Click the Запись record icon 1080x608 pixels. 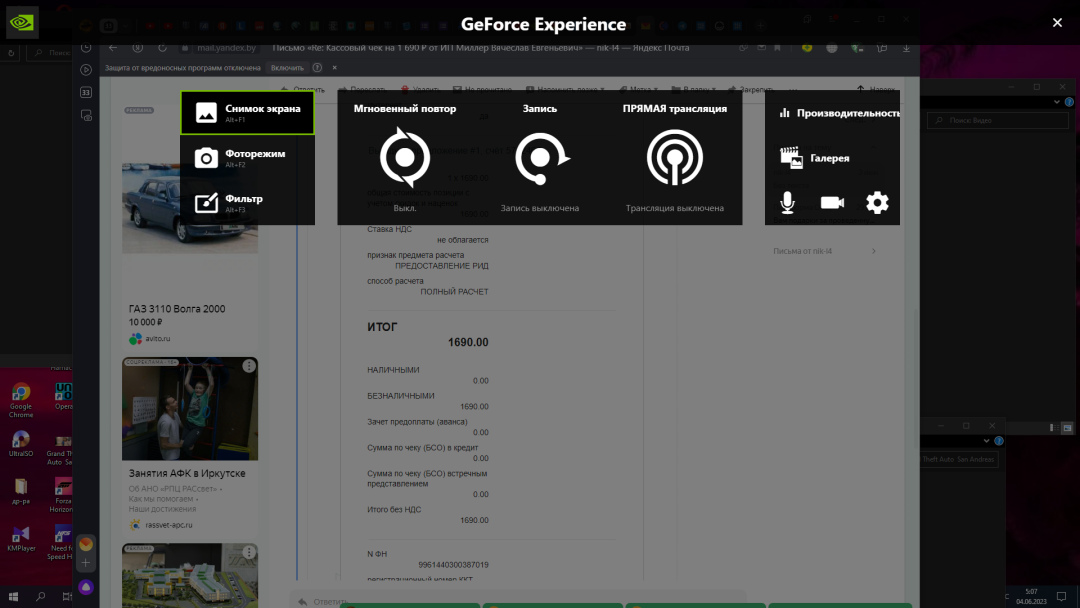click(541, 158)
